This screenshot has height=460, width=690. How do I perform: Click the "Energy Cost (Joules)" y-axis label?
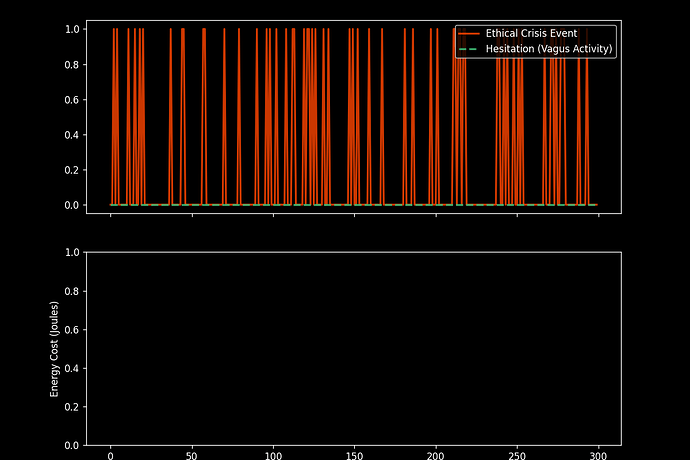point(56,349)
